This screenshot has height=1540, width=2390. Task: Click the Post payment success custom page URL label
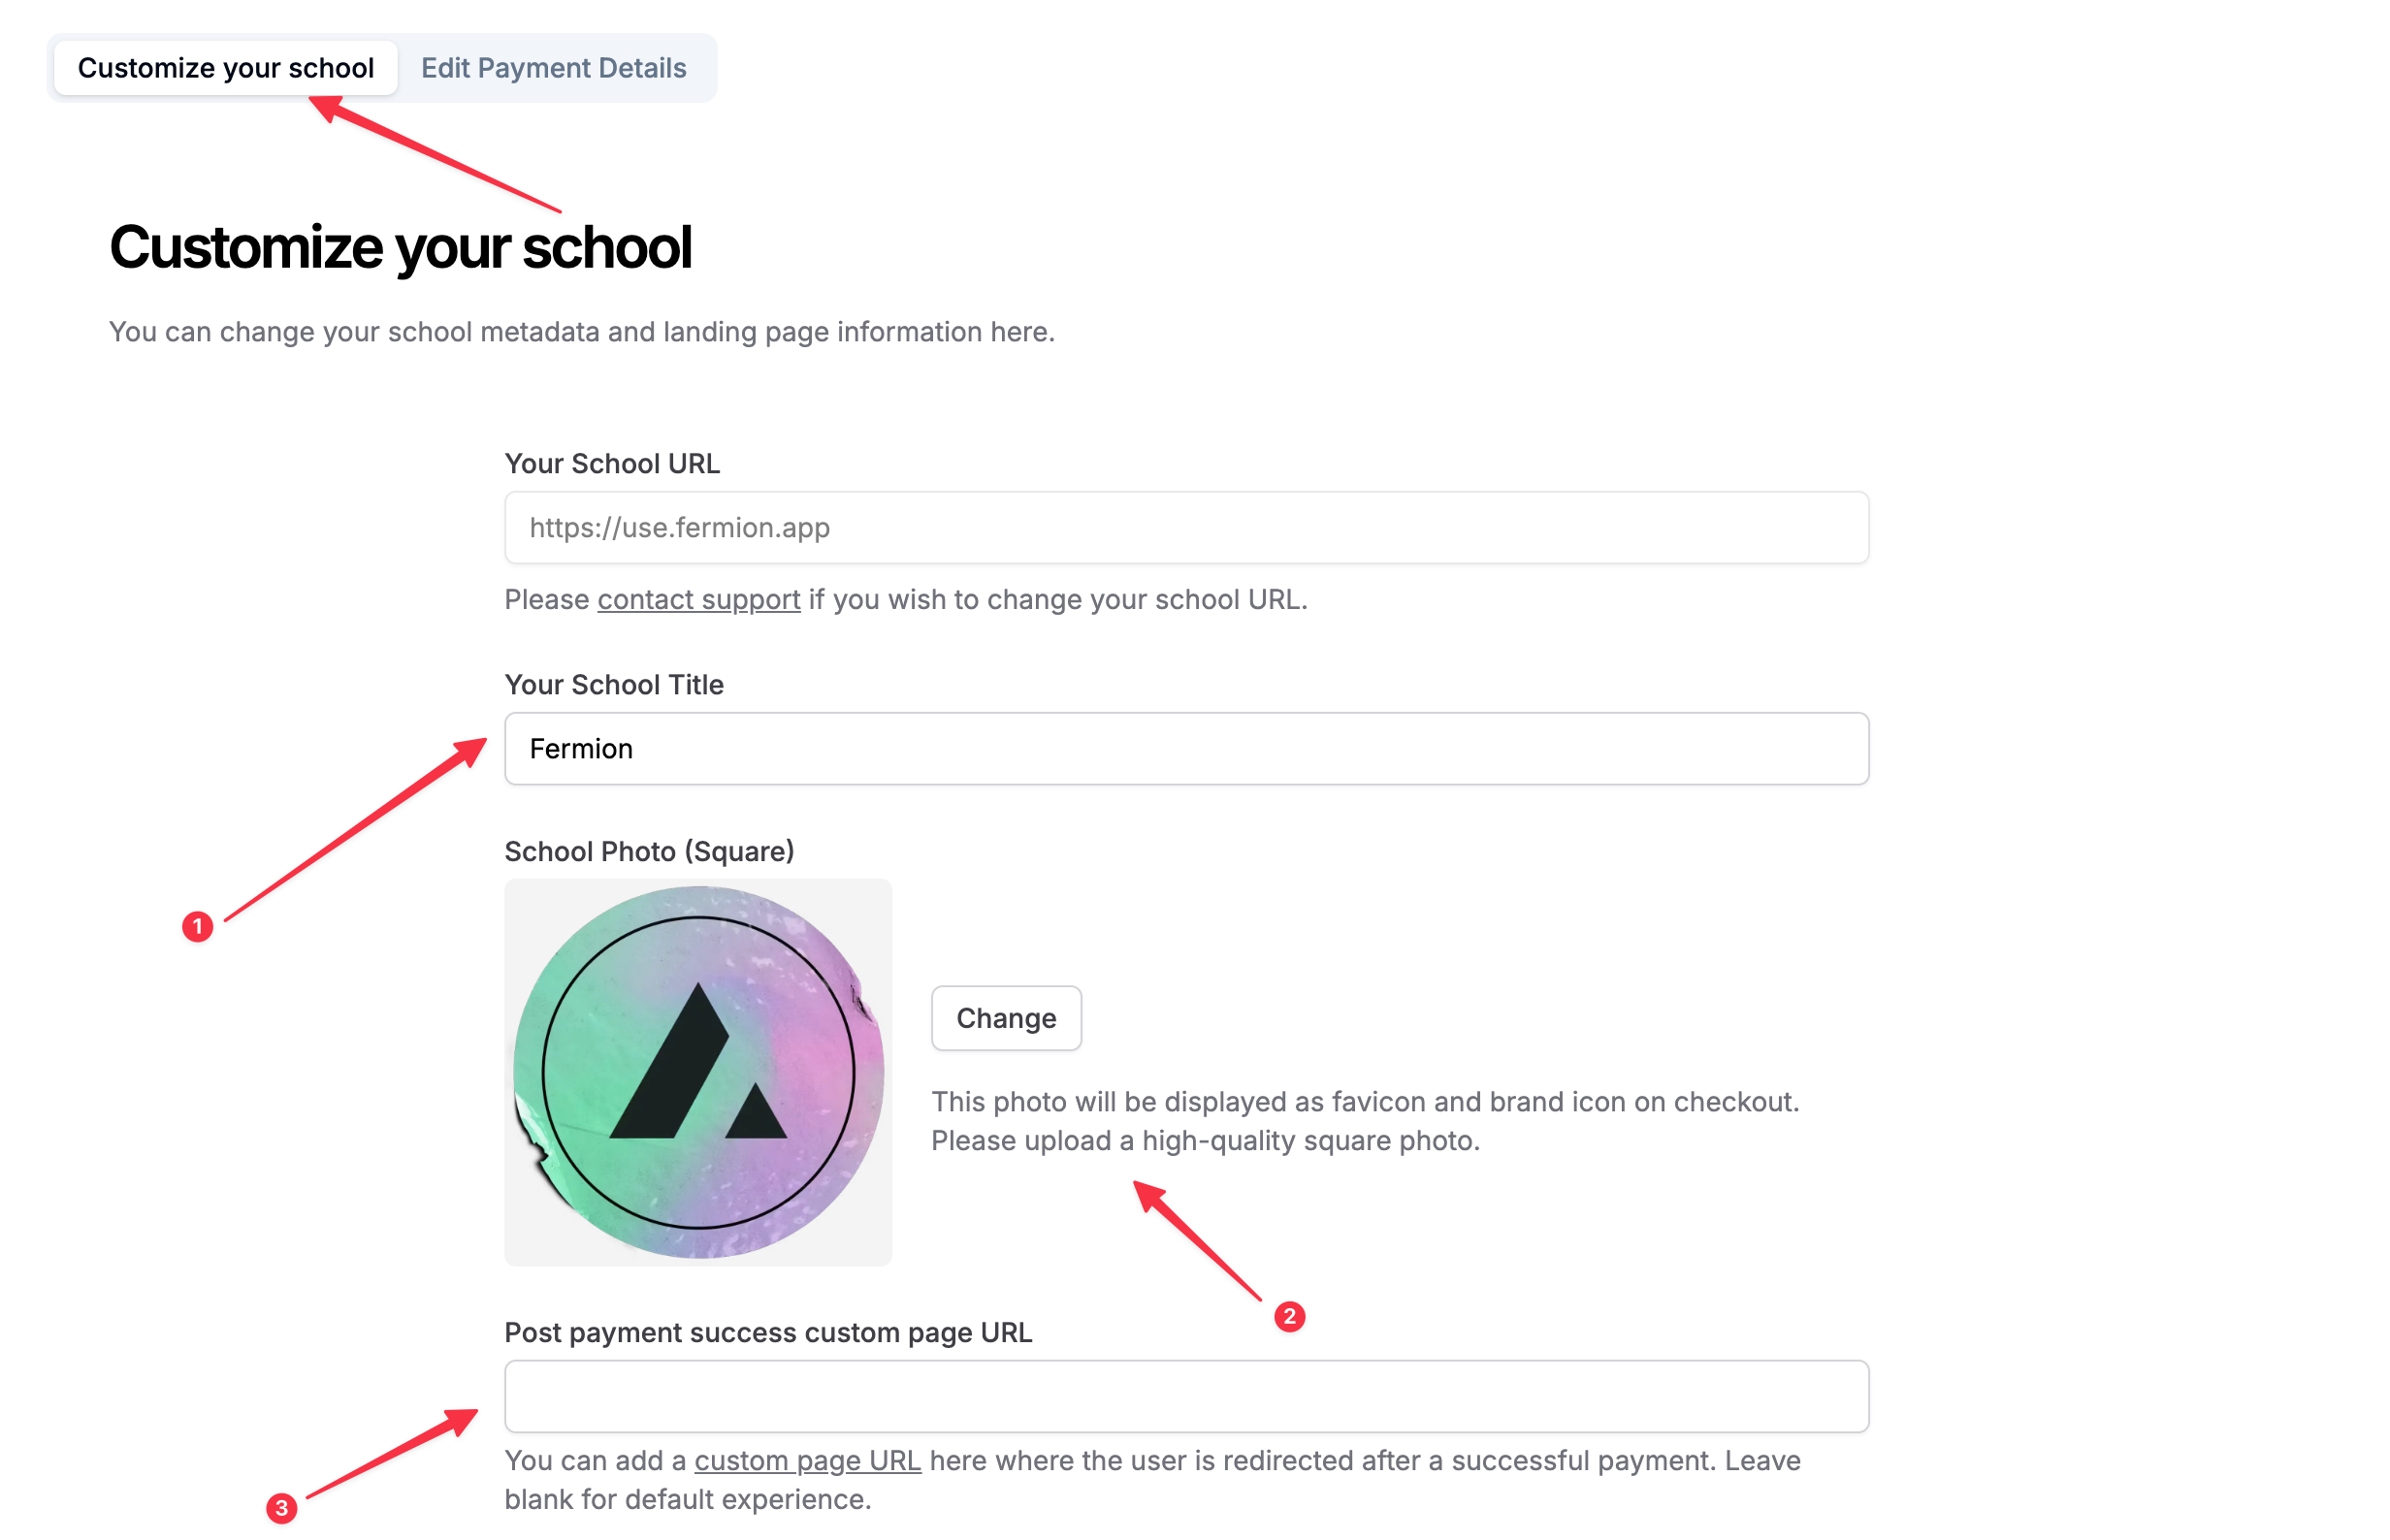click(768, 1333)
